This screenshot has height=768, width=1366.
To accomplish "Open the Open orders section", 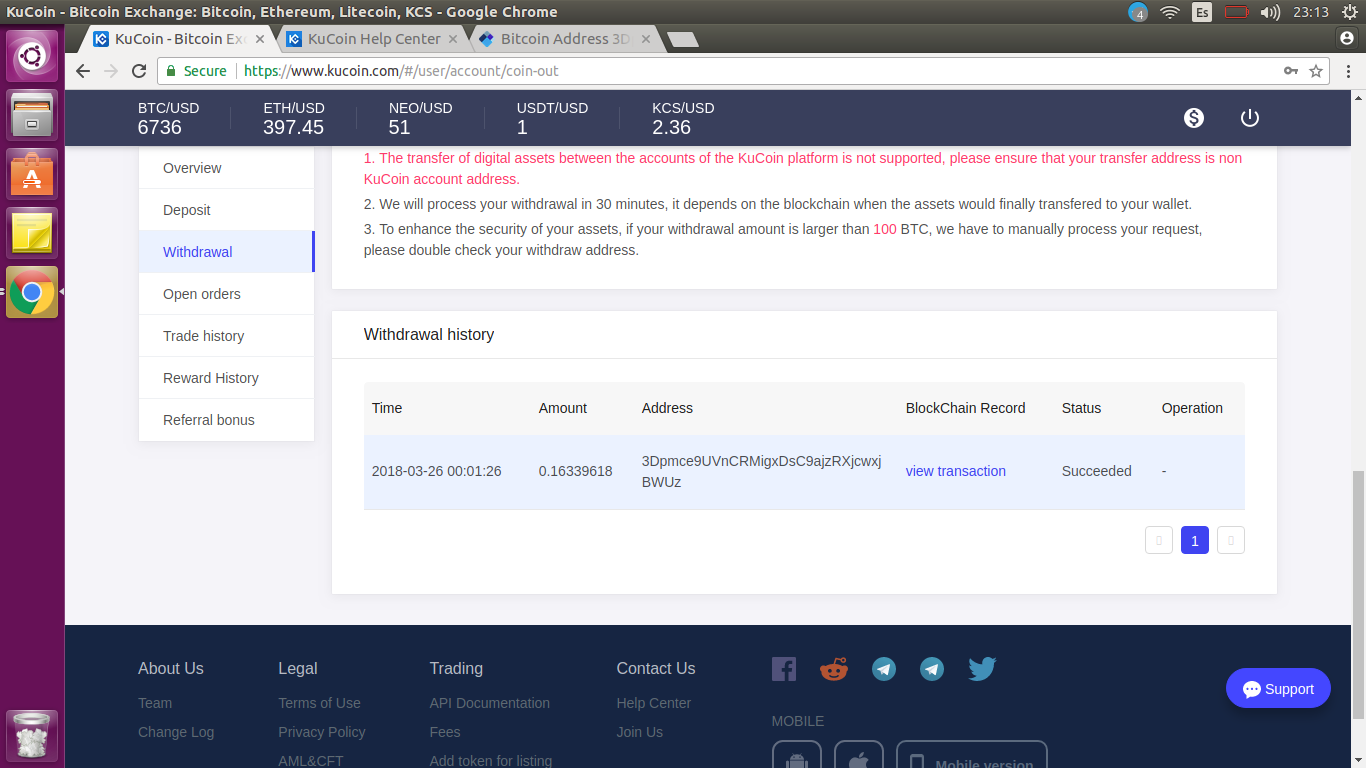I will (227, 294).
